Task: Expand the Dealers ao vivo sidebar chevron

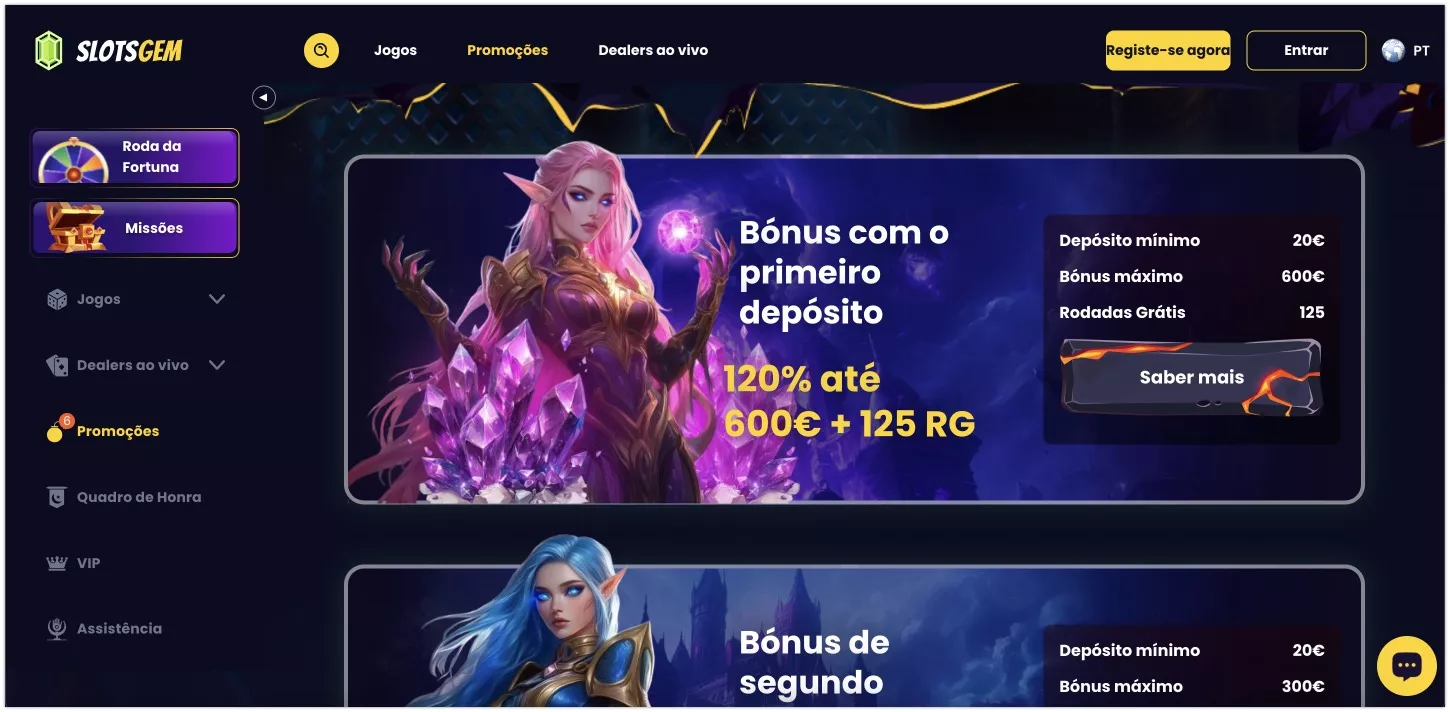Action: (x=216, y=365)
